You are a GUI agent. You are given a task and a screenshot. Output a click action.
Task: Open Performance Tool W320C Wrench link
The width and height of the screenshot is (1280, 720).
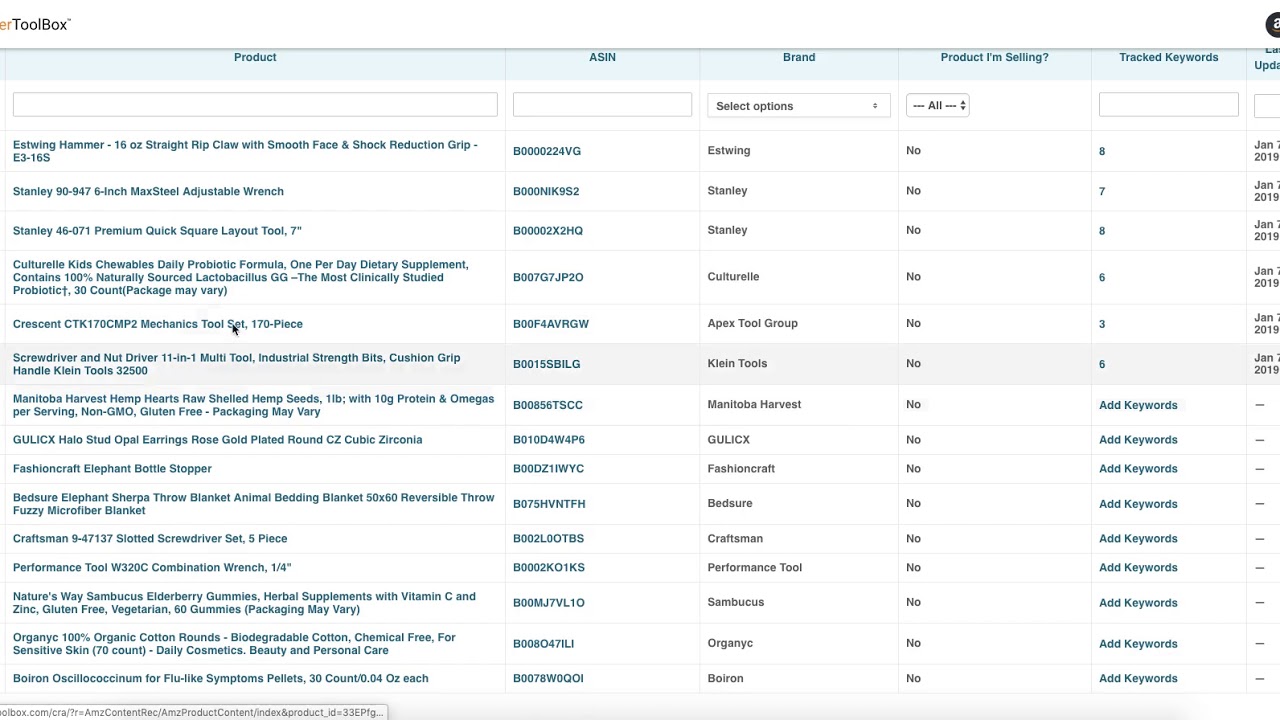click(152, 567)
